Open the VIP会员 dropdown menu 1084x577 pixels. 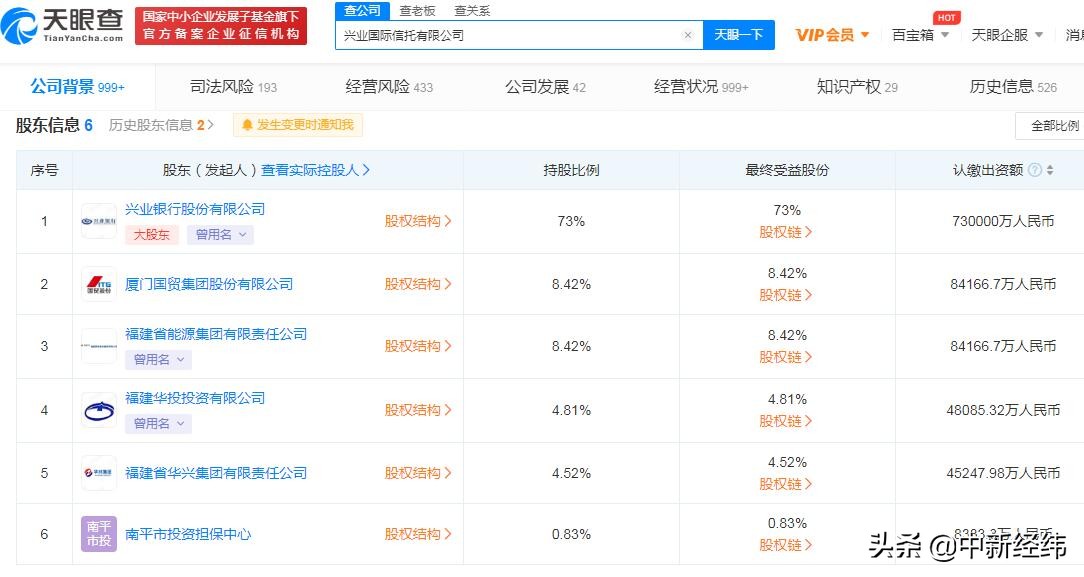click(832, 35)
